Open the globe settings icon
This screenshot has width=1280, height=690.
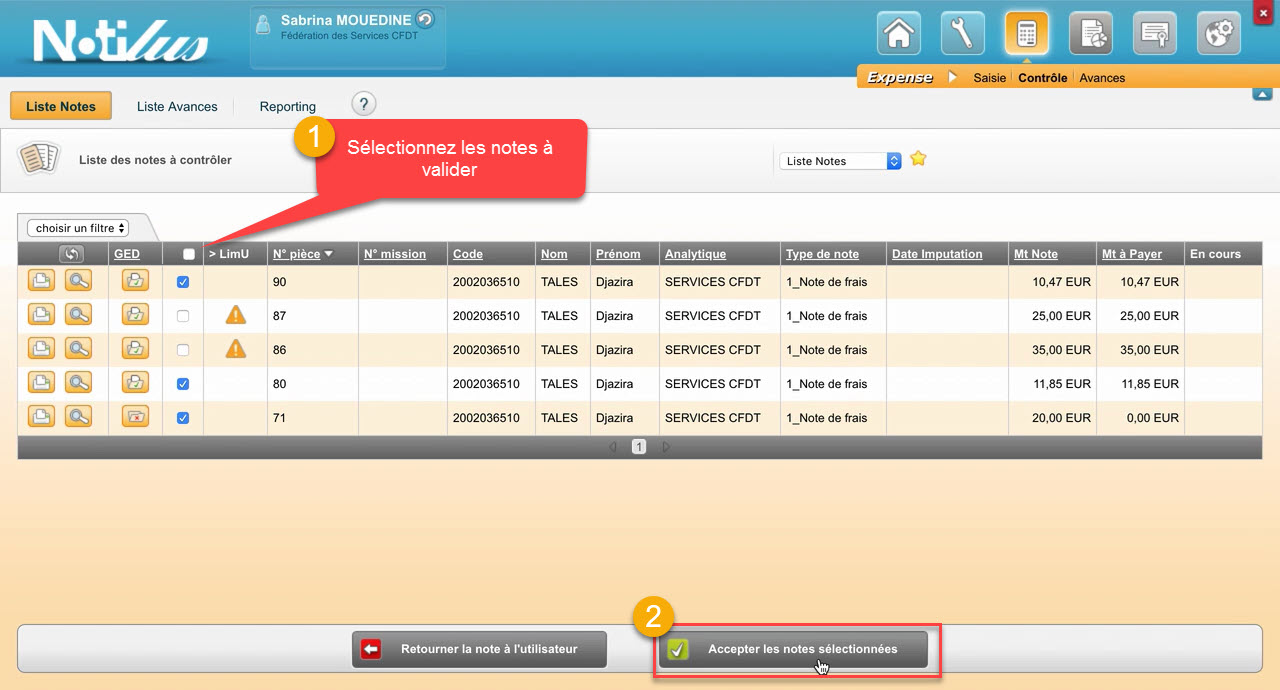coord(1218,34)
